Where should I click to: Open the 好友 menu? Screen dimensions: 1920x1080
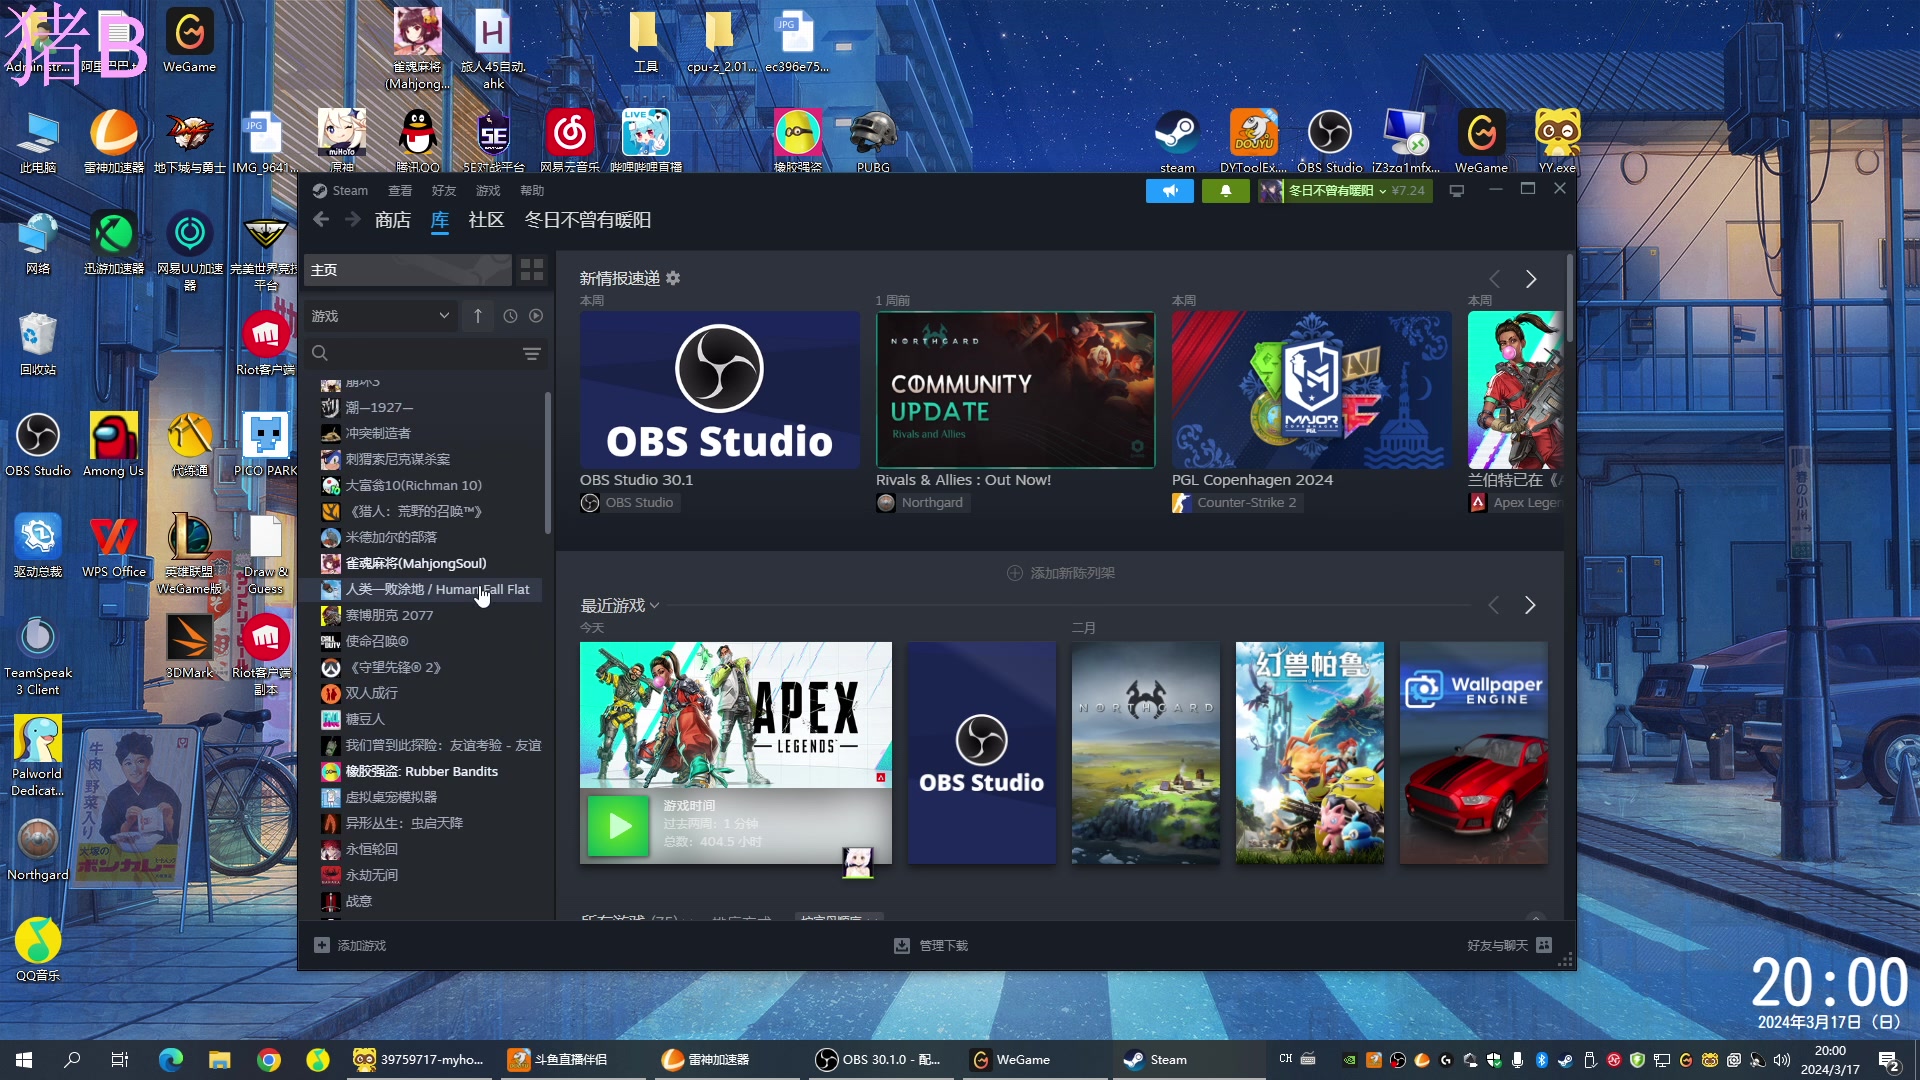click(x=444, y=190)
